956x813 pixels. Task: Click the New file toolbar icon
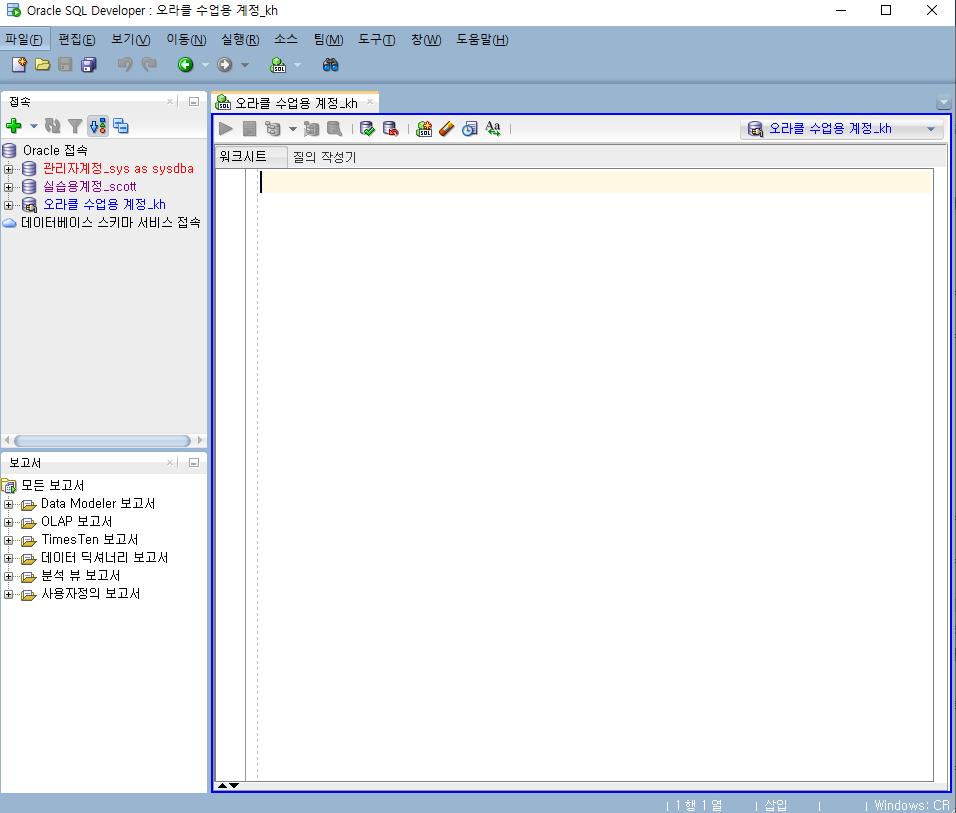pos(19,65)
